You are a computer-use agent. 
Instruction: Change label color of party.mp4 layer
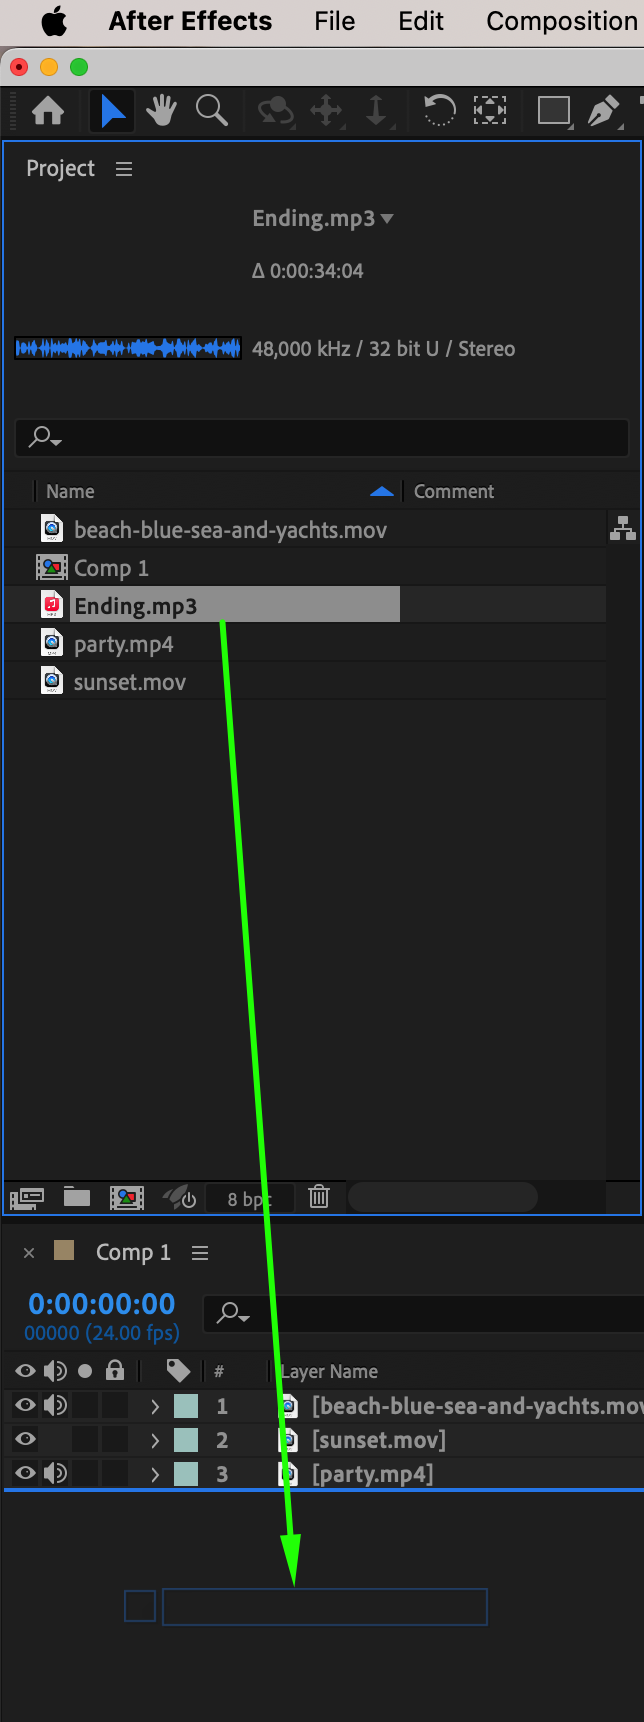[186, 1474]
